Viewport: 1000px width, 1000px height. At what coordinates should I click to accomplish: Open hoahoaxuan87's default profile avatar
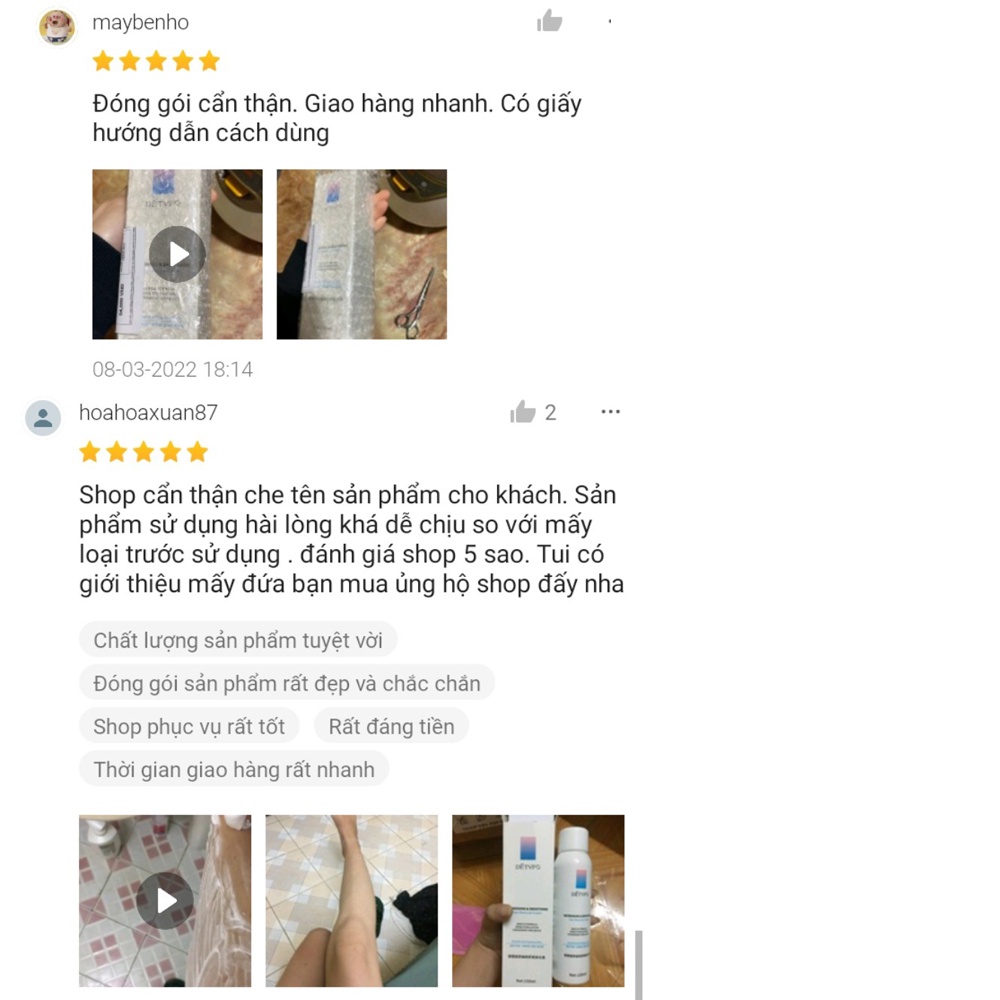pyautogui.click(x=43, y=418)
